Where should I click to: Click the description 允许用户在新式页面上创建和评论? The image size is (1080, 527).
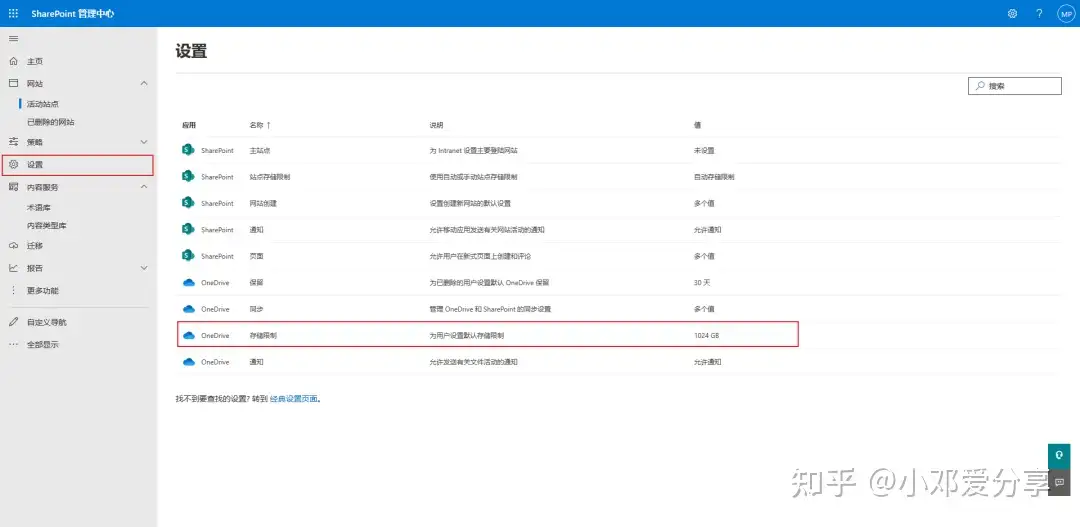480,256
